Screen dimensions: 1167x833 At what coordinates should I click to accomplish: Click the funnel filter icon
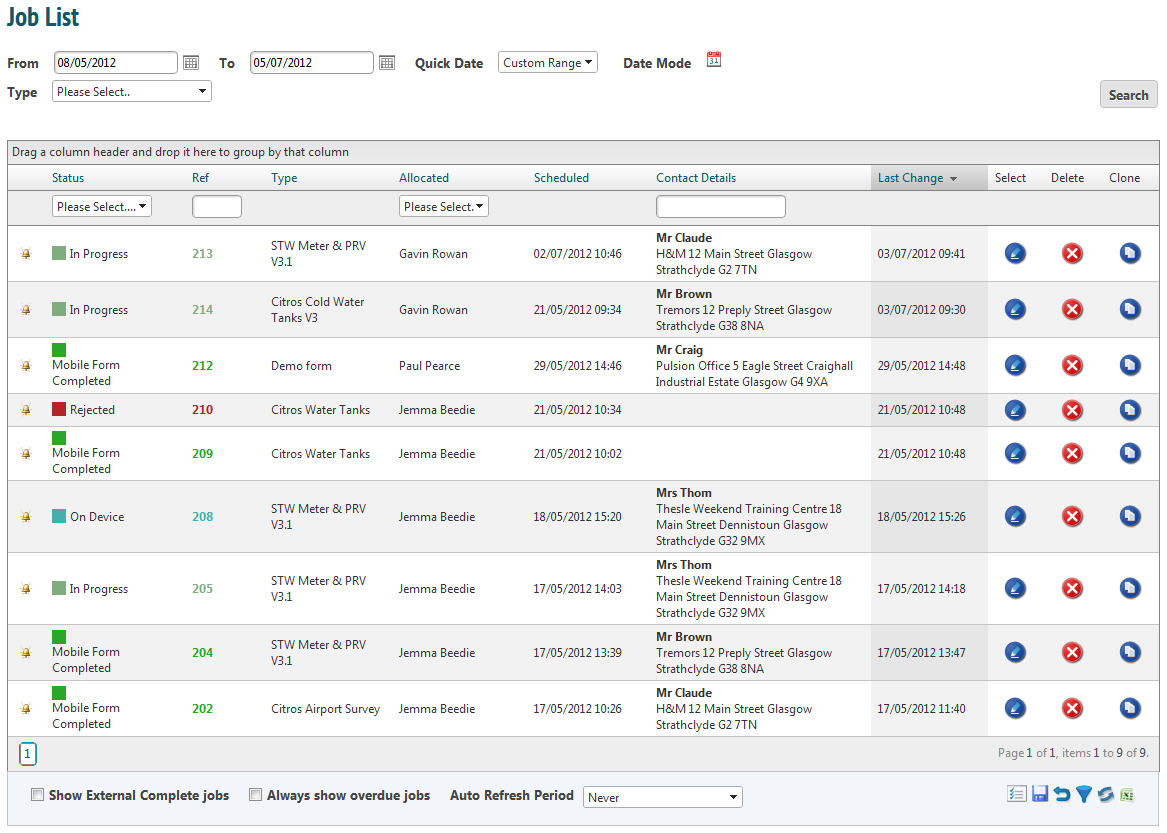(x=1084, y=794)
